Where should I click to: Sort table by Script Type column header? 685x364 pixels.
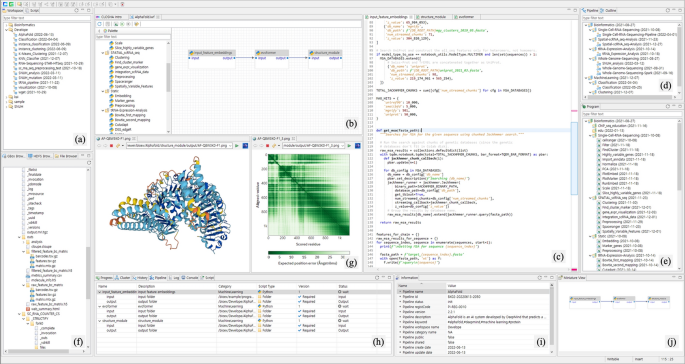coord(277,287)
